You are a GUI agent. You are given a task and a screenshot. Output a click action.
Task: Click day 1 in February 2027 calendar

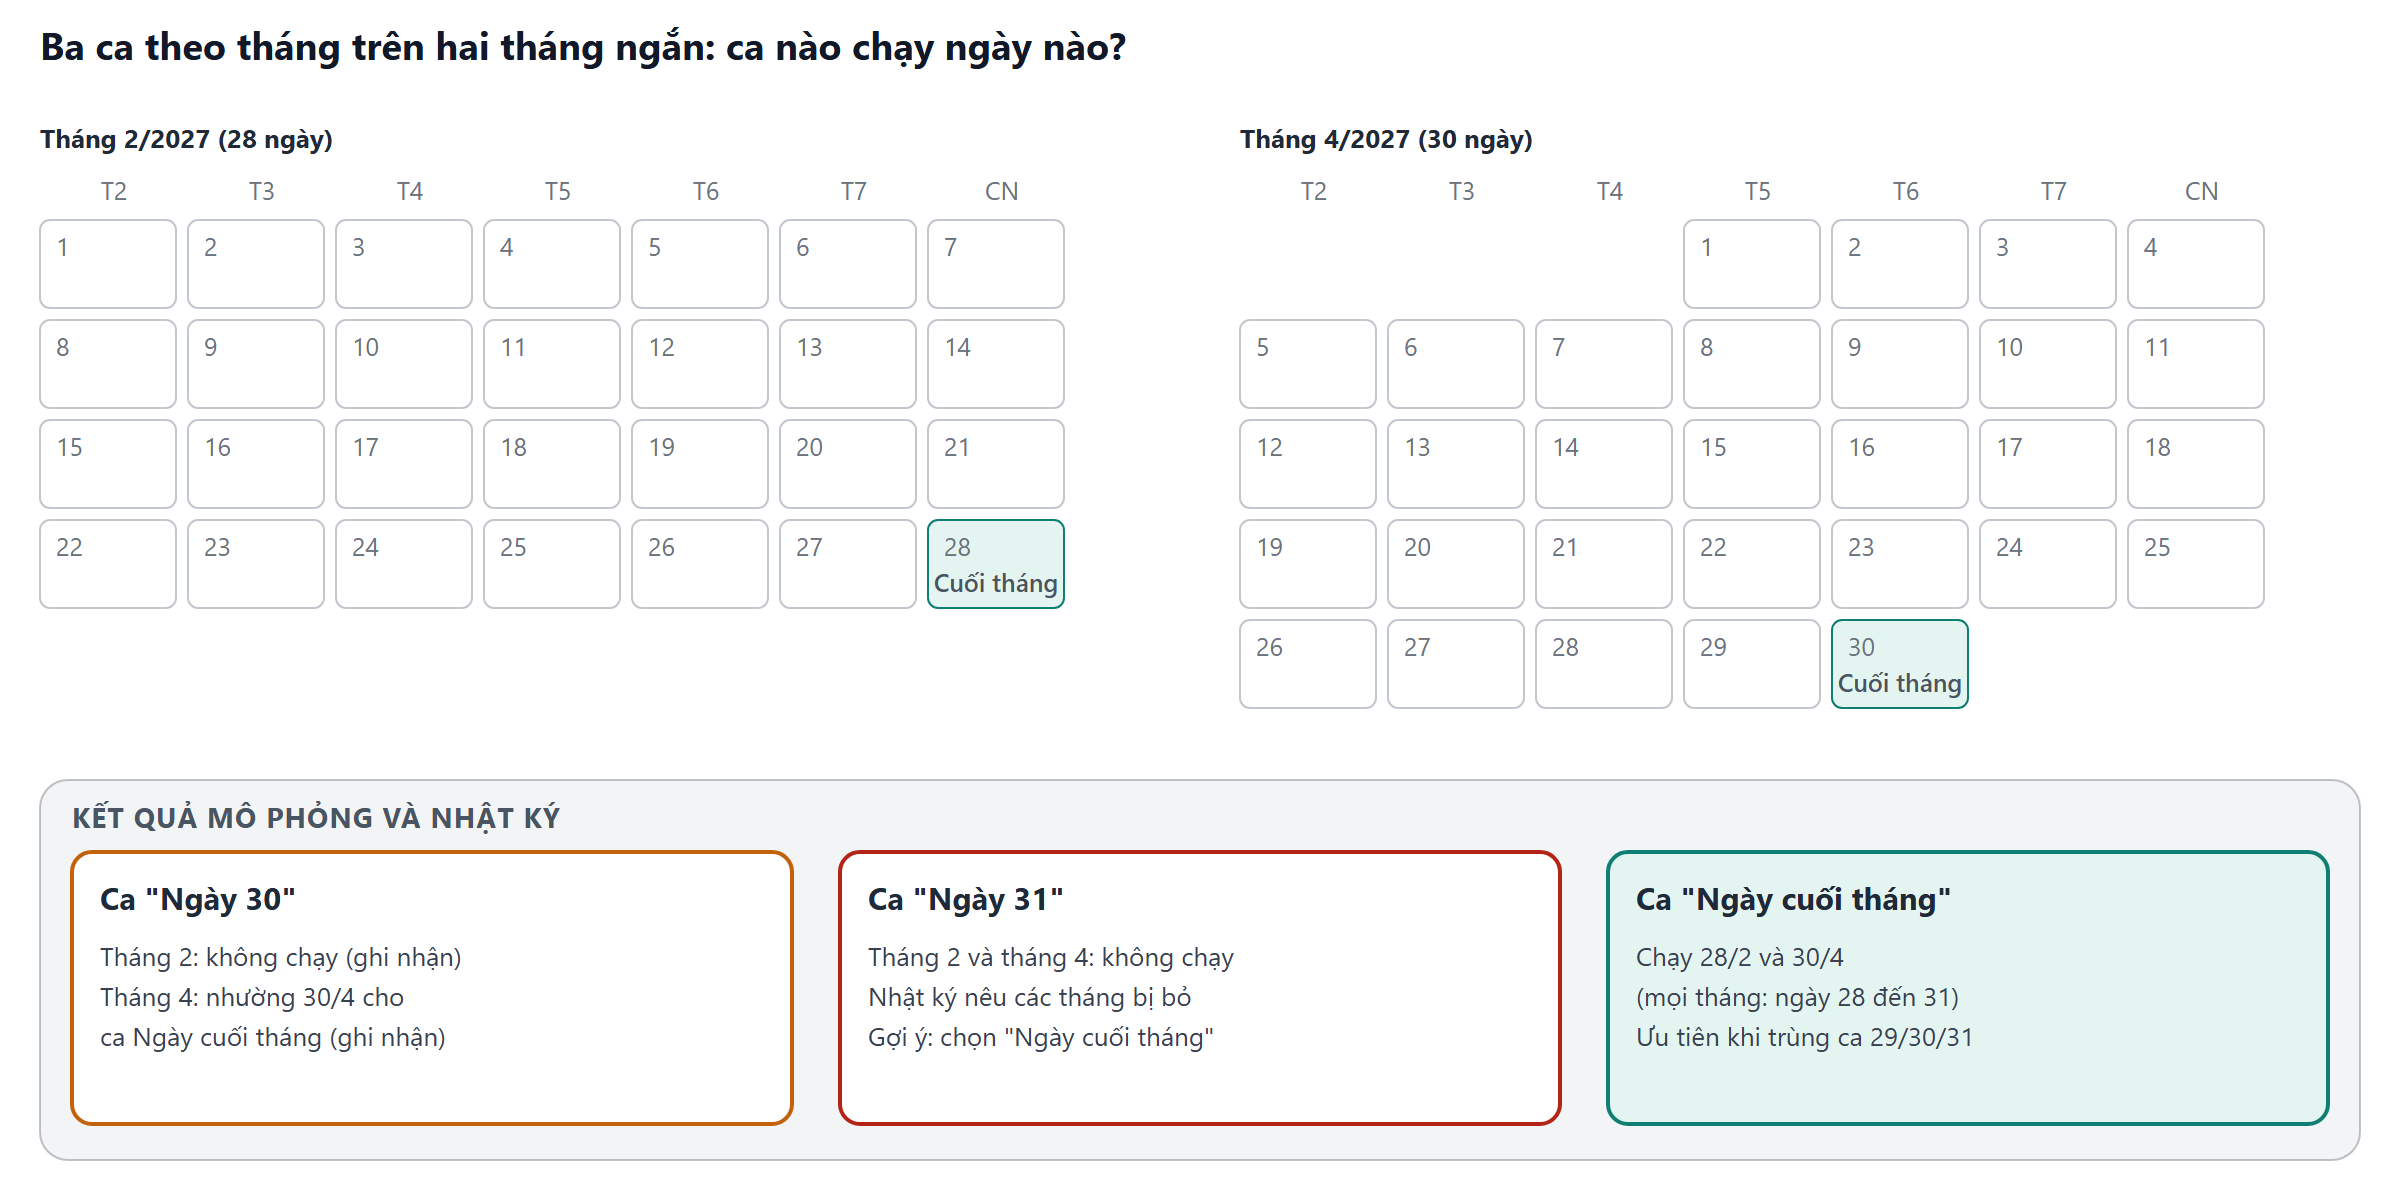(x=108, y=264)
